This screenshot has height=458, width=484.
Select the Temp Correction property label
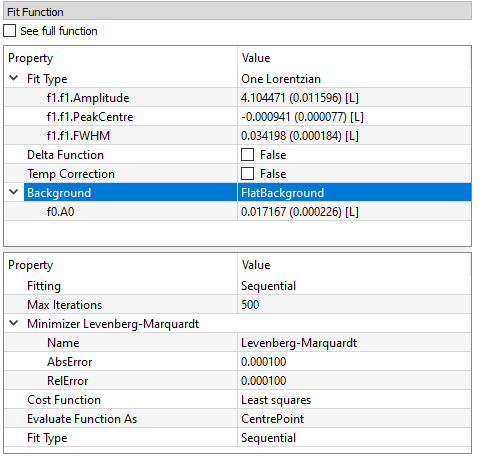coord(71,174)
